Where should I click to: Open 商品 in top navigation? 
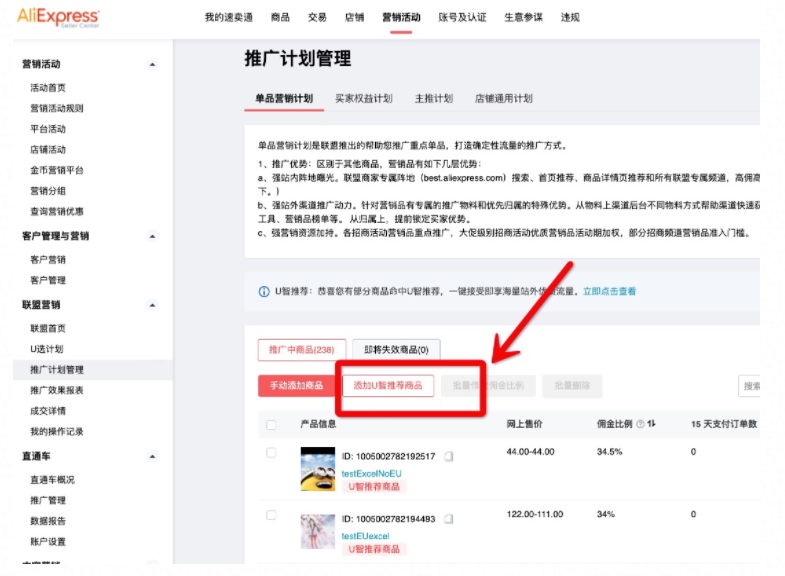(280, 18)
